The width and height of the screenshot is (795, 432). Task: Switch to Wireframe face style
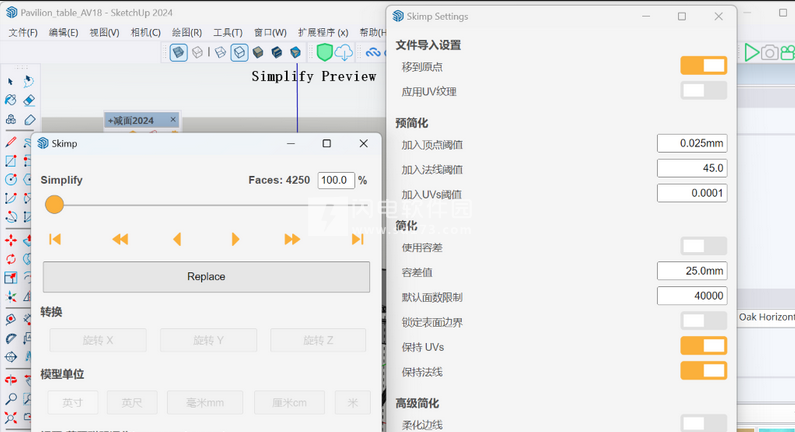pyautogui.click(x=220, y=52)
